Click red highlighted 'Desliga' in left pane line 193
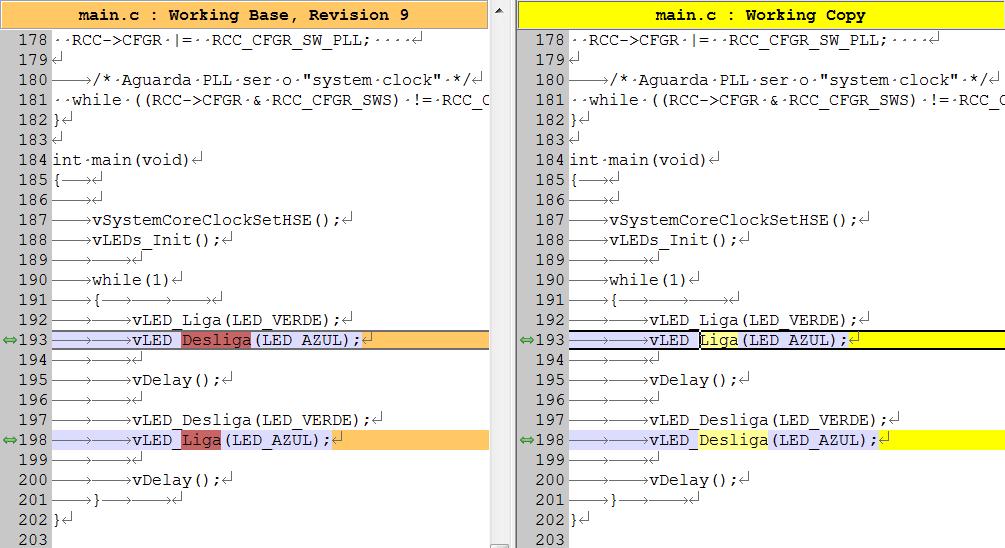Viewport: 1005px width, 548px height. (217, 340)
